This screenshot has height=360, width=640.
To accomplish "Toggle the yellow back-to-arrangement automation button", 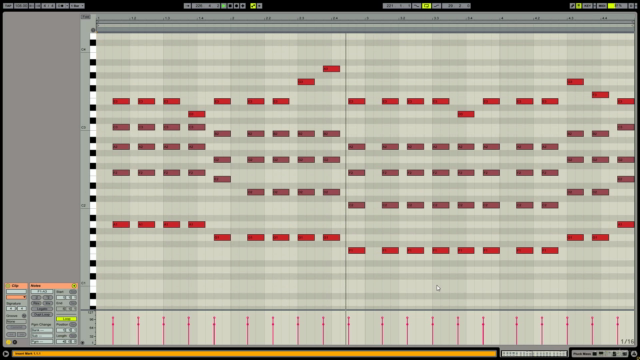I will pos(253,6).
